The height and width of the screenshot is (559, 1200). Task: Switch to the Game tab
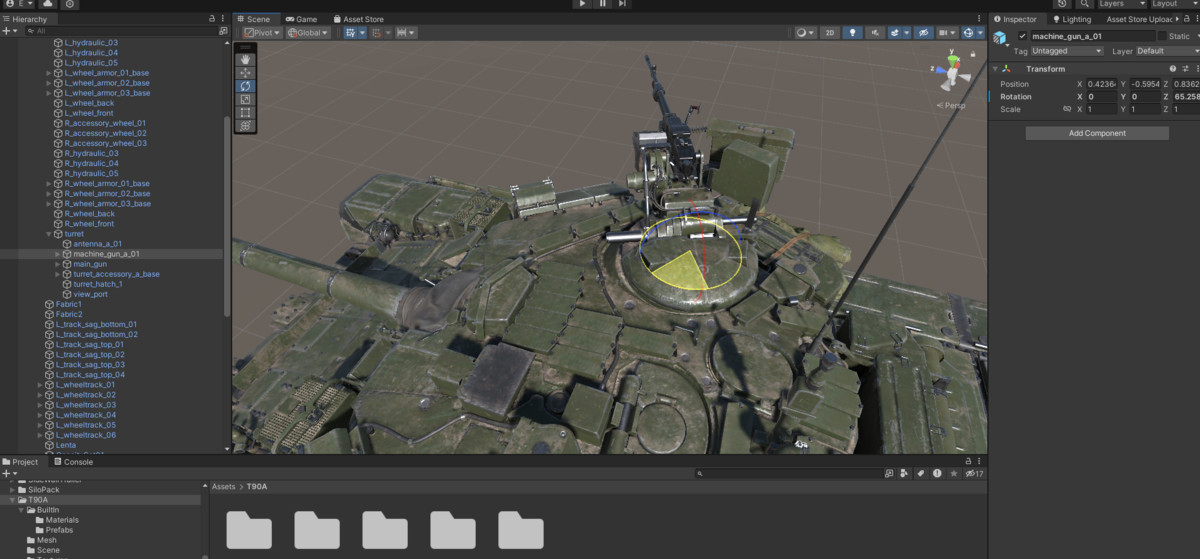pos(301,19)
